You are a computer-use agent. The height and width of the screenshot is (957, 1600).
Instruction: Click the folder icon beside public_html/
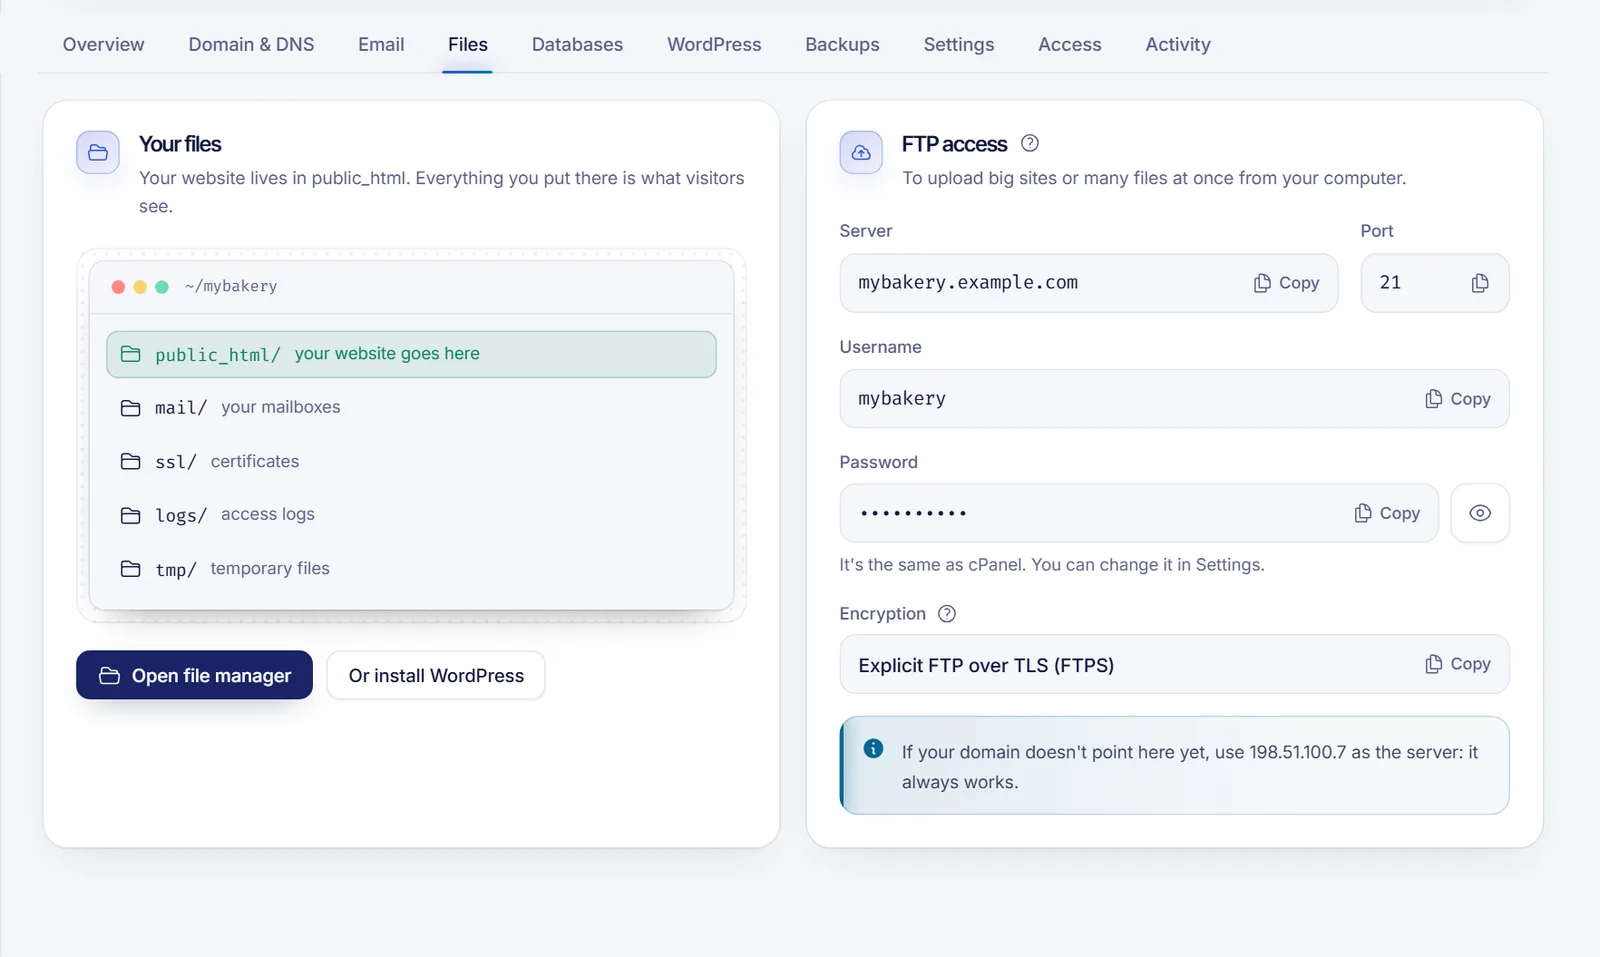point(130,354)
